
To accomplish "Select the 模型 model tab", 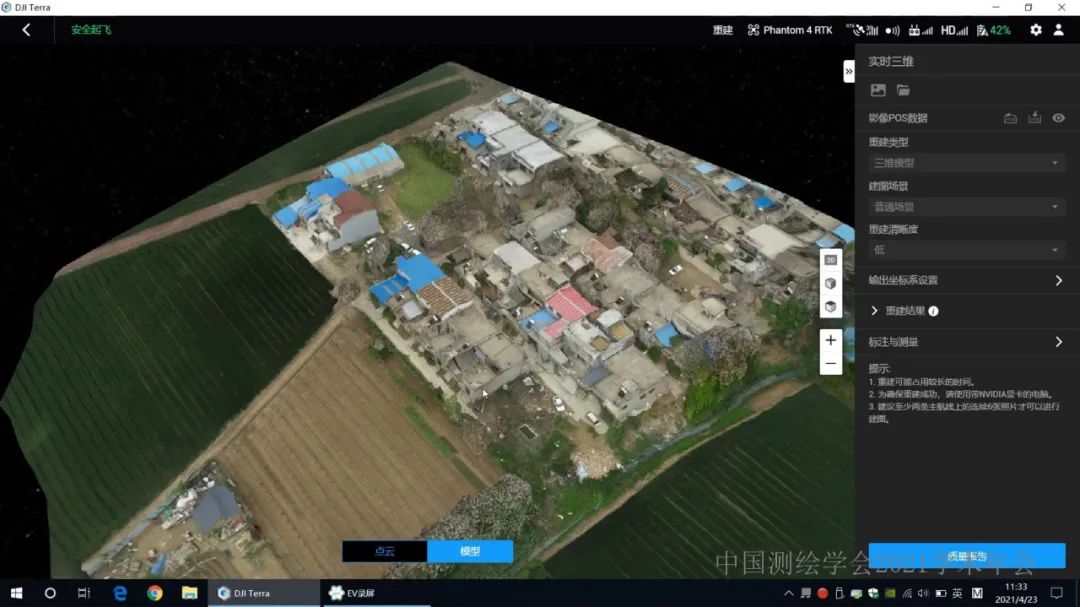I will (x=470, y=551).
